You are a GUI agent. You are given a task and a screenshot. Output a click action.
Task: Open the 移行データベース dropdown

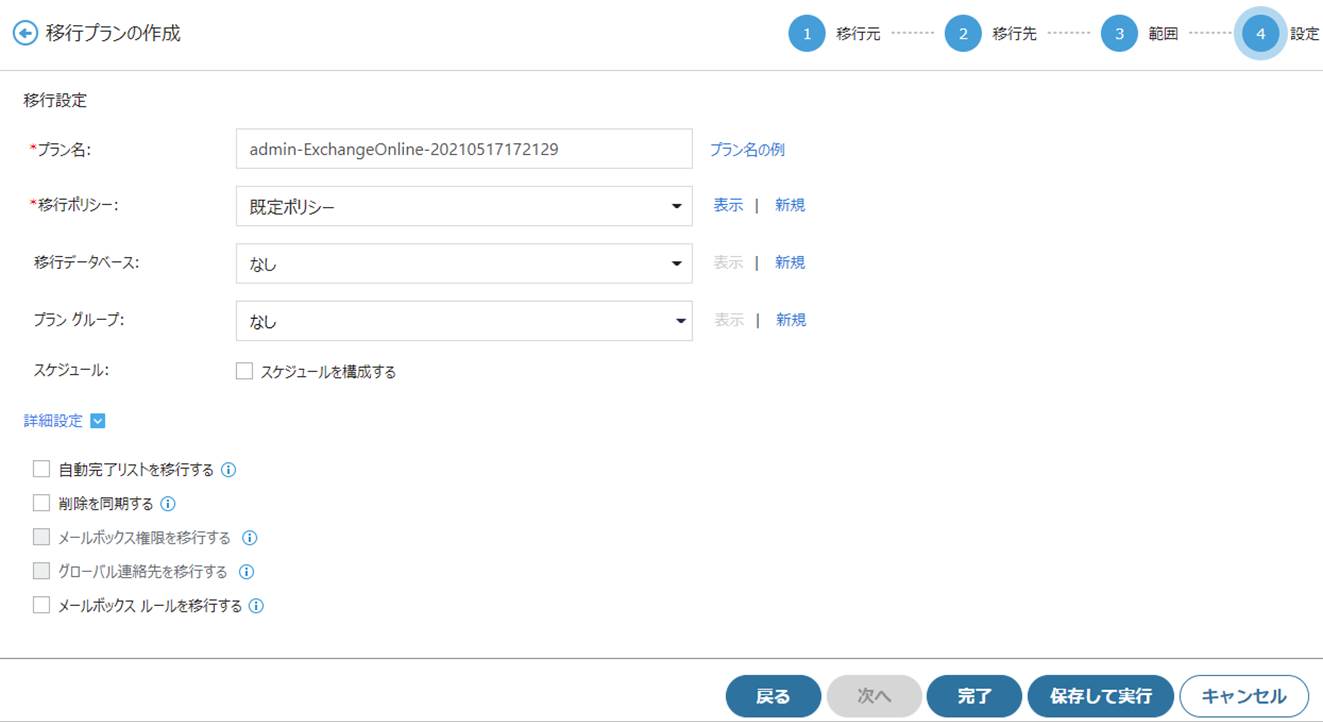coord(464,264)
